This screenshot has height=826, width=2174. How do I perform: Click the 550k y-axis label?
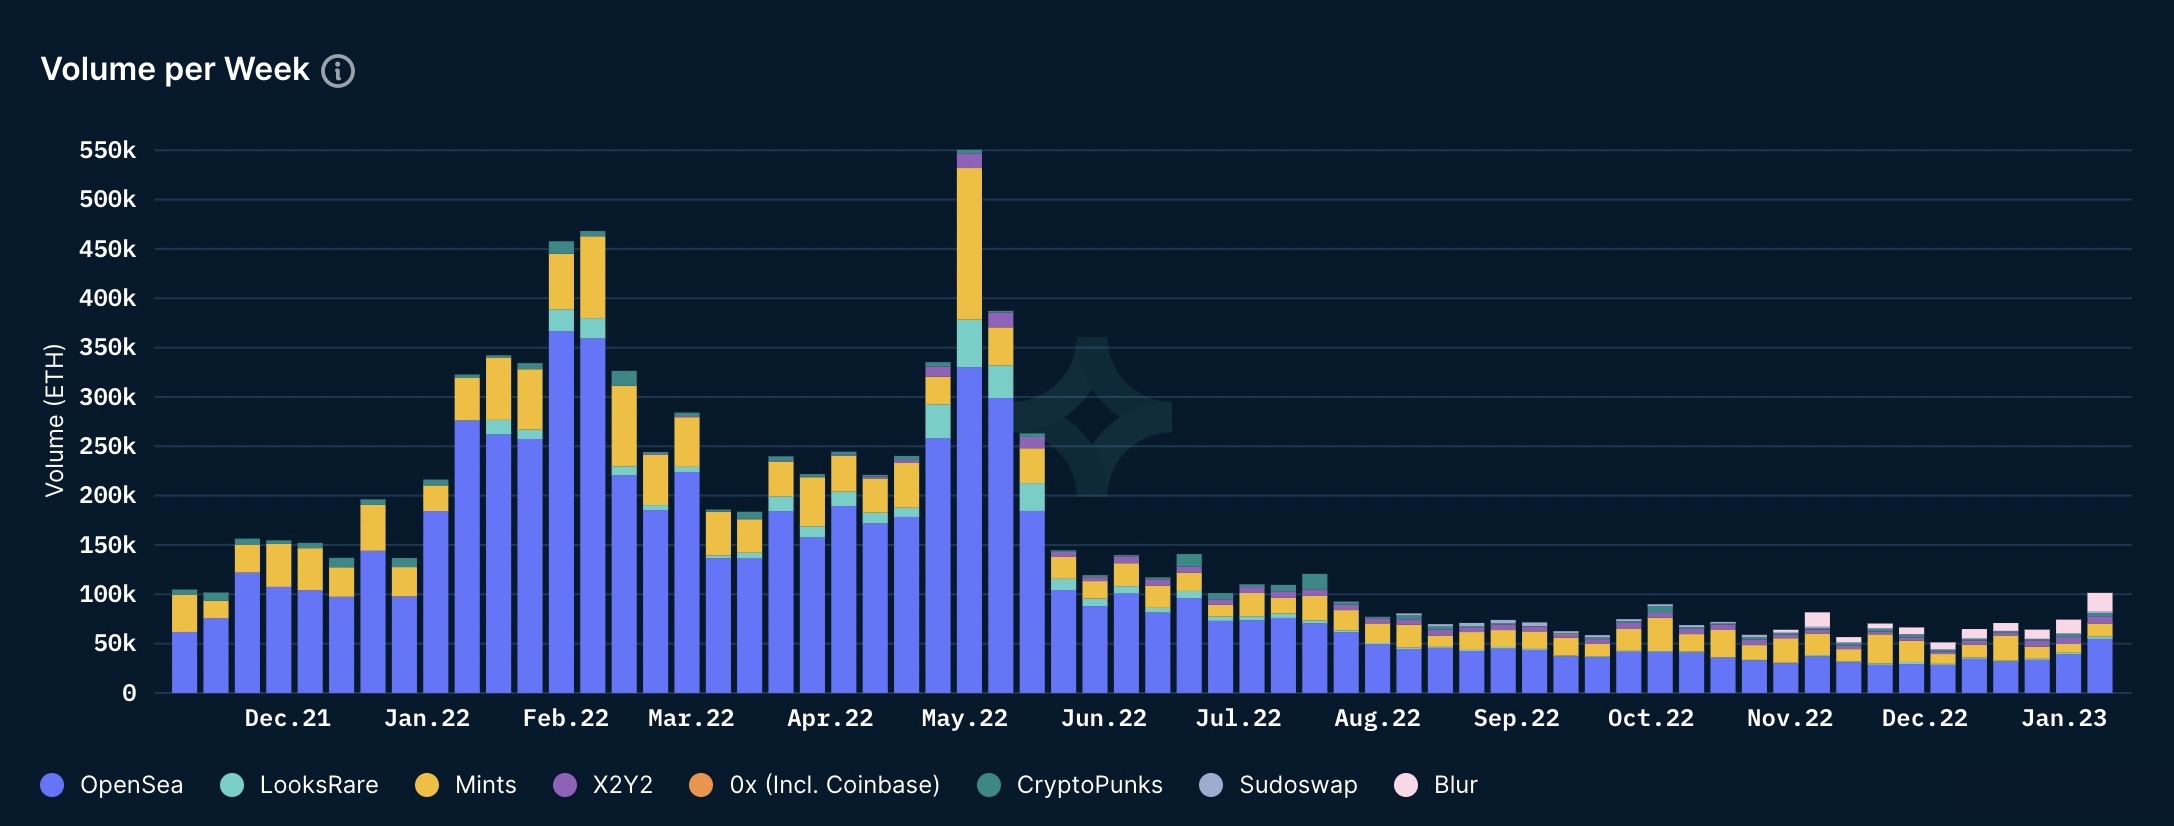107,150
